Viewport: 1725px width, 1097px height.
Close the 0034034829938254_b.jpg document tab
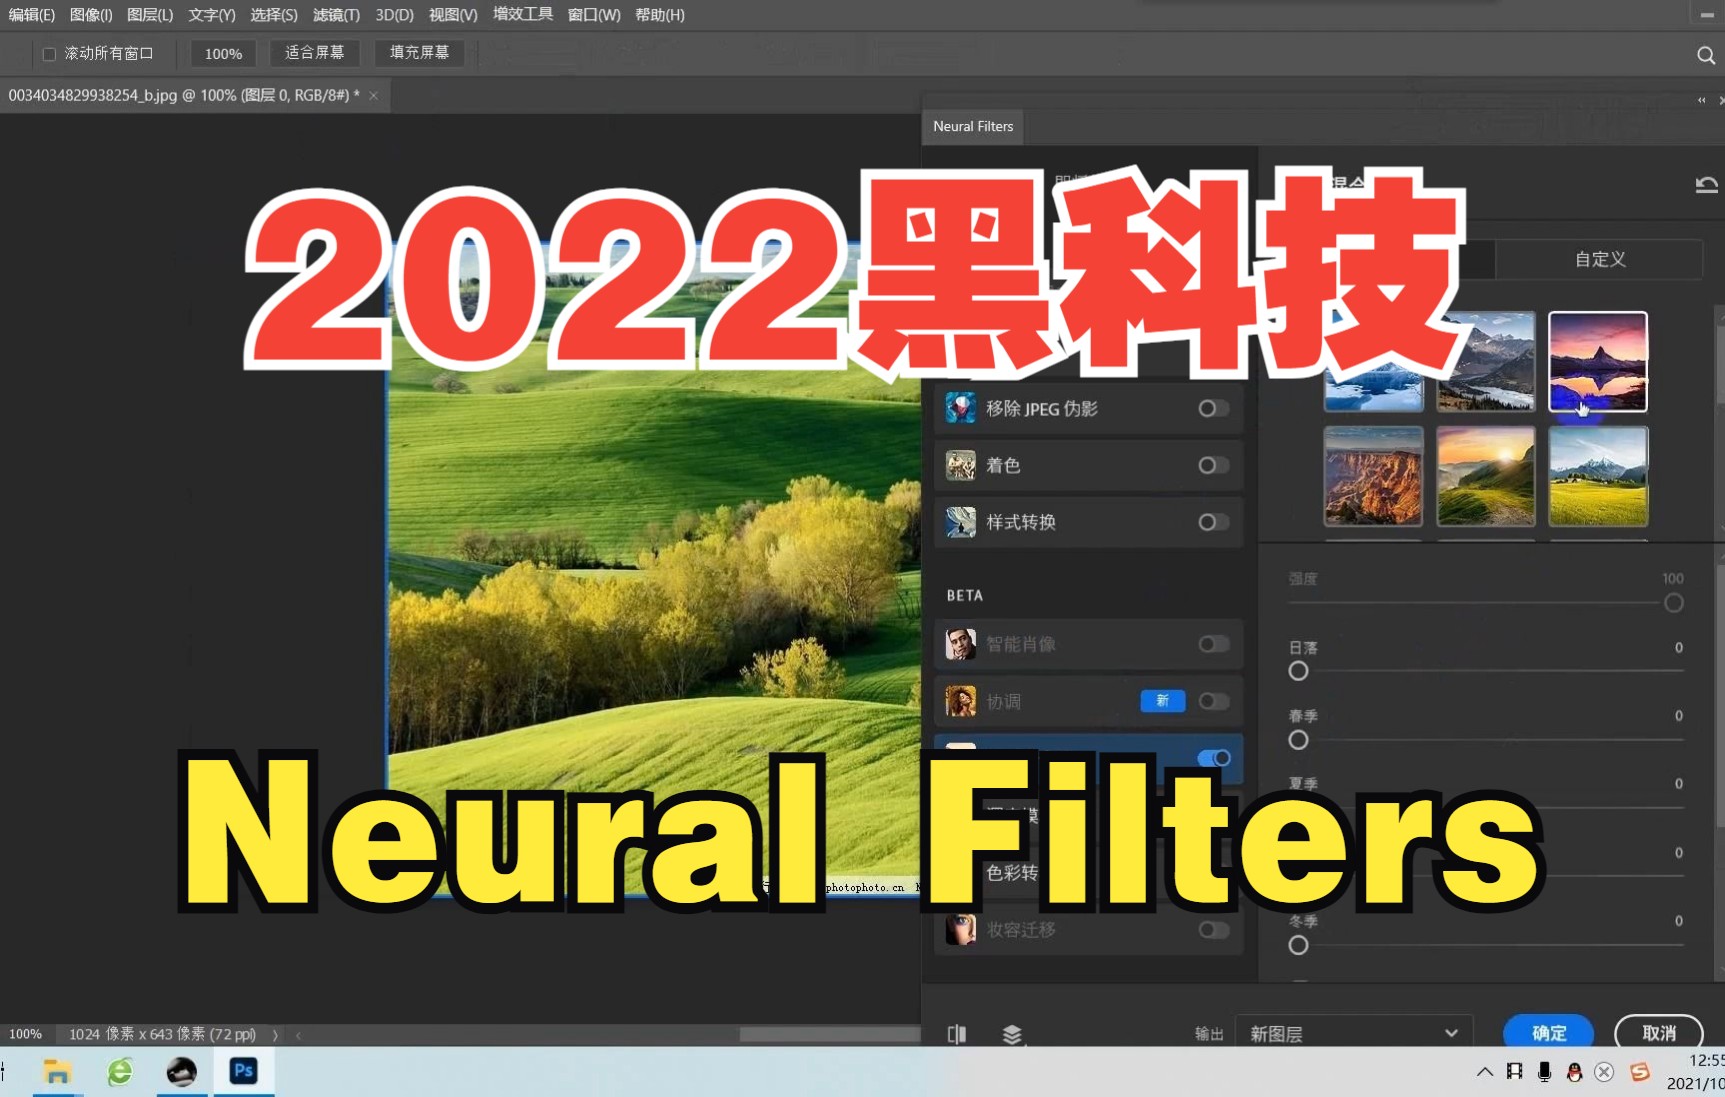(x=374, y=96)
